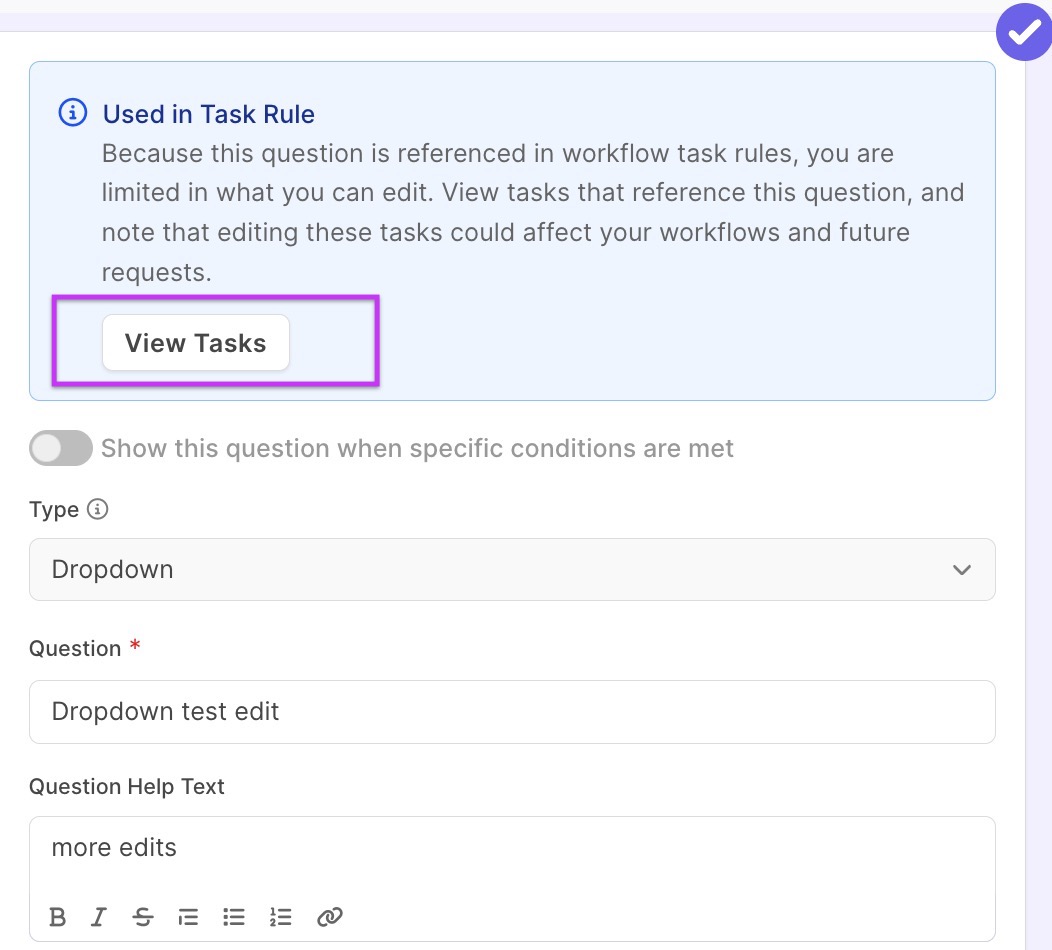The image size is (1052, 950).
Task: Click the insert link chain icon
Action: pyautogui.click(x=329, y=916)
